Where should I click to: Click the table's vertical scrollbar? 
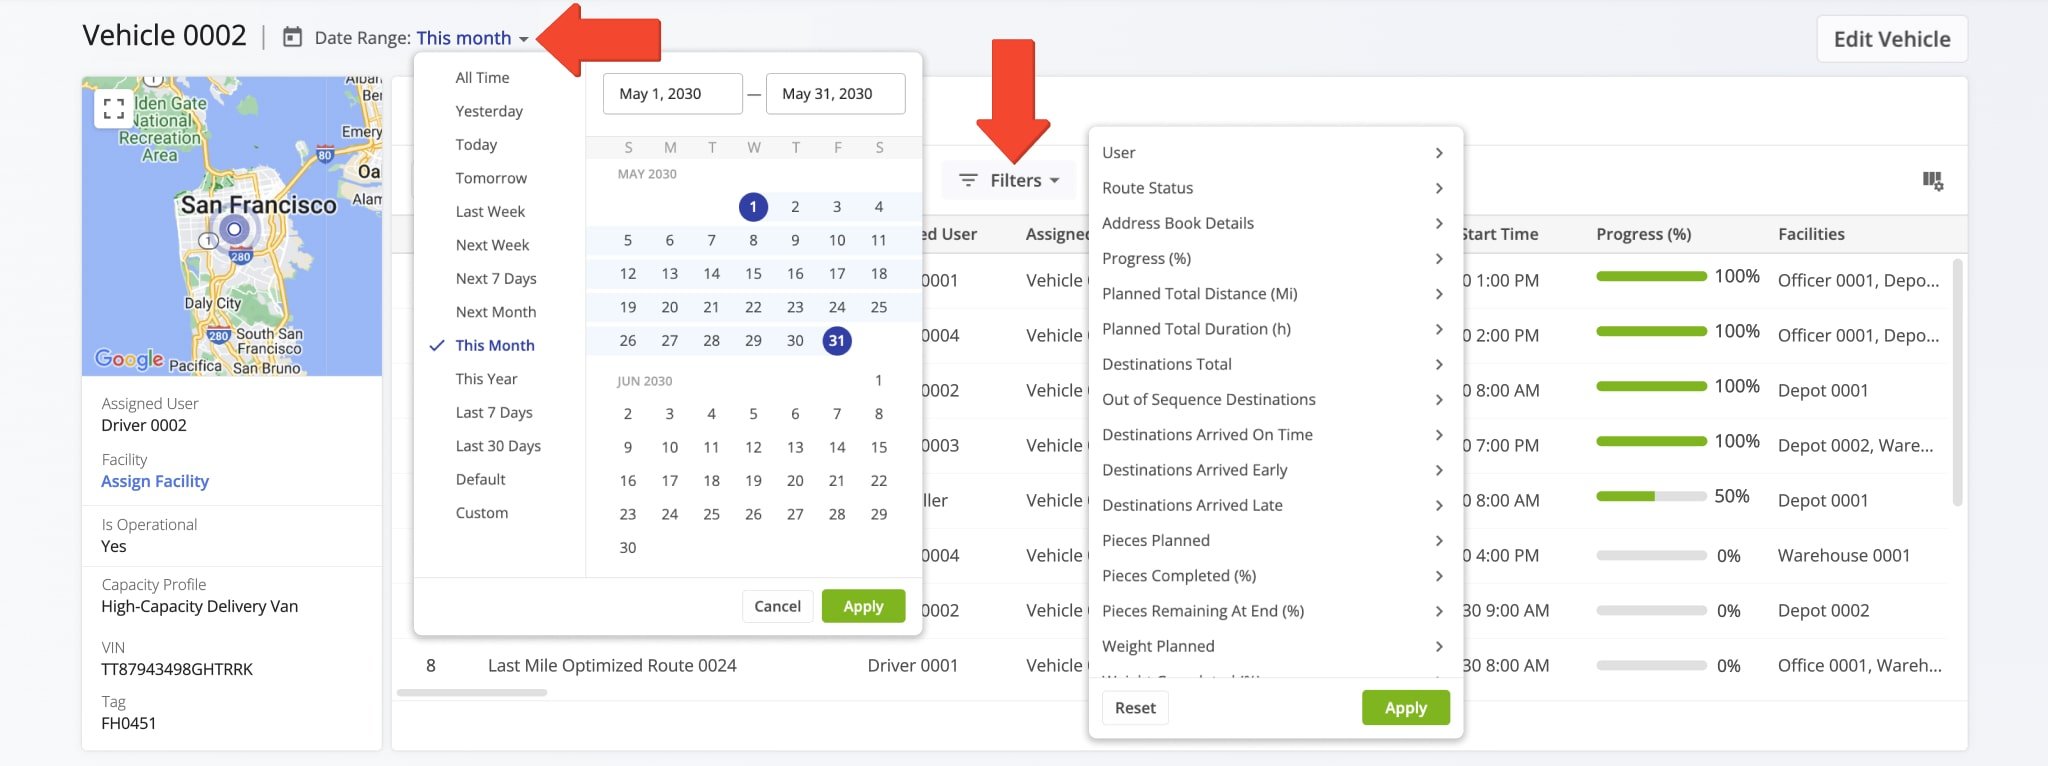[1957, 383]
